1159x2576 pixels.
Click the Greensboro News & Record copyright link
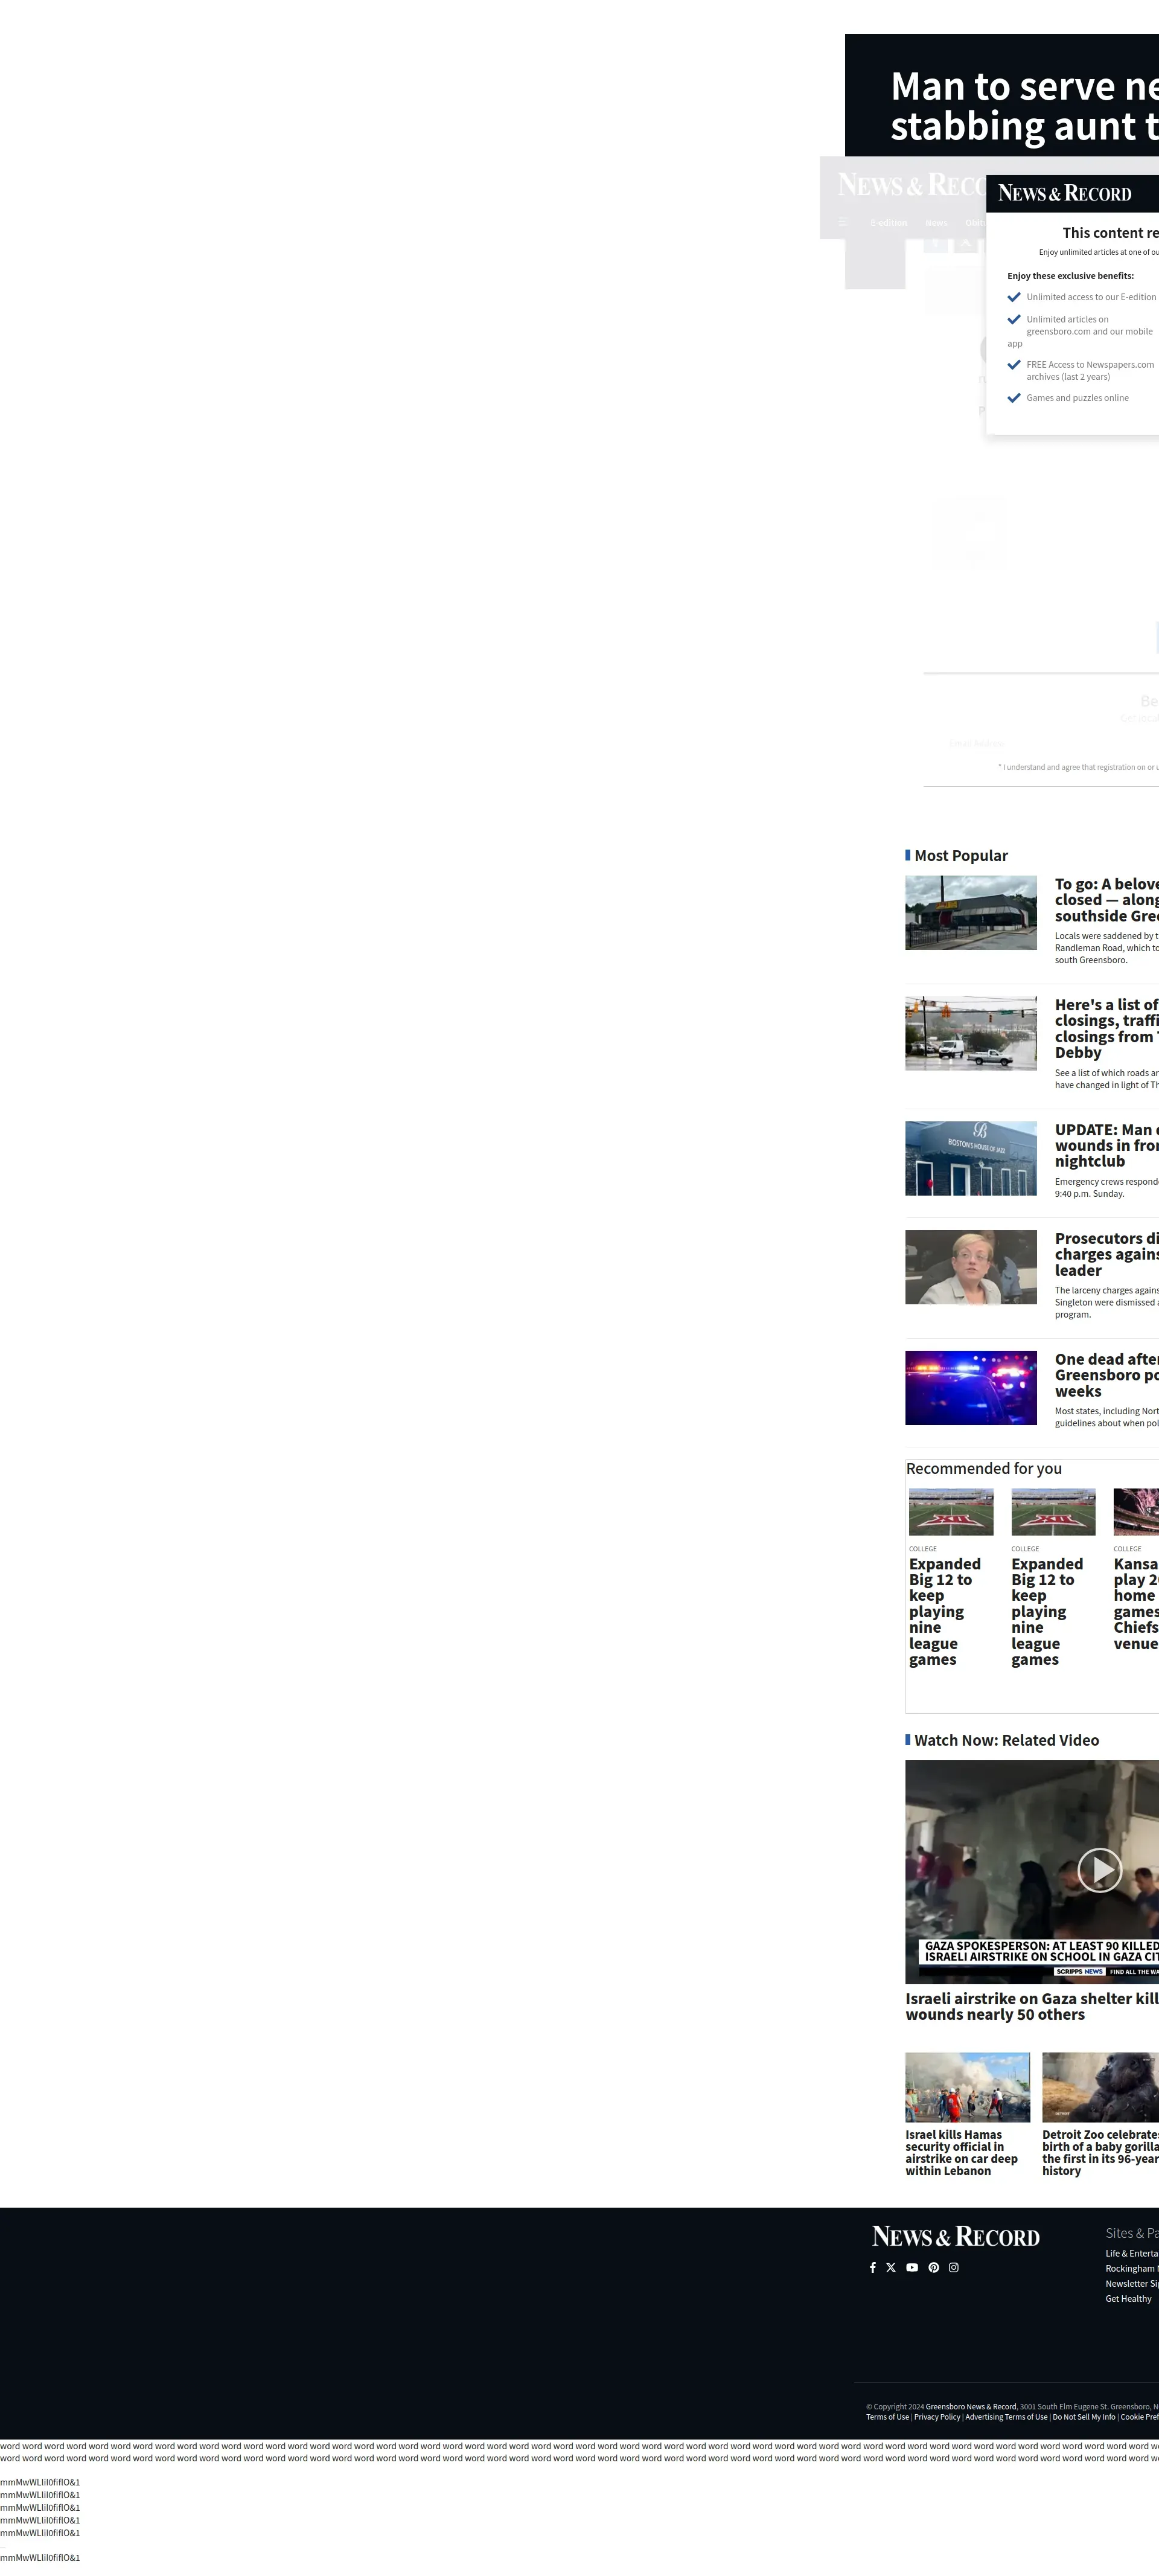tap(971, 2407)
